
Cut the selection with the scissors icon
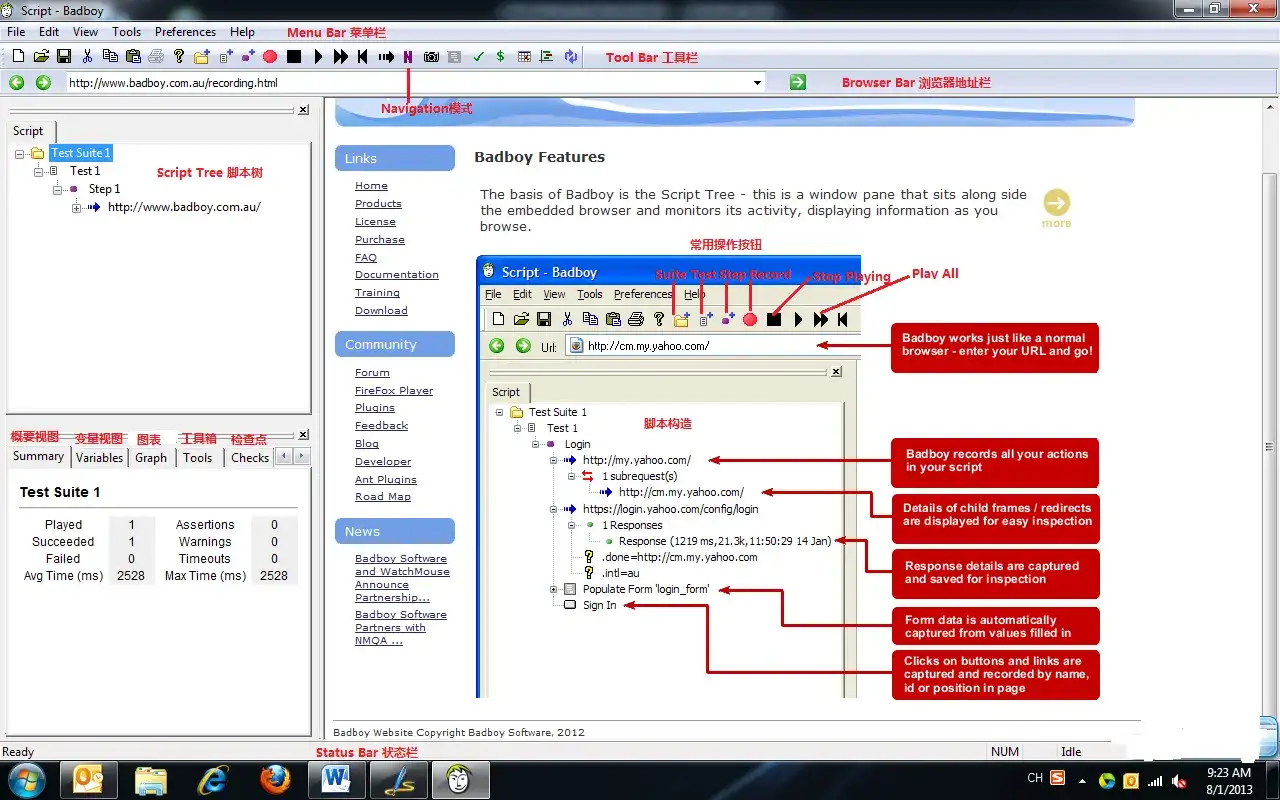(x=88, y=57)
